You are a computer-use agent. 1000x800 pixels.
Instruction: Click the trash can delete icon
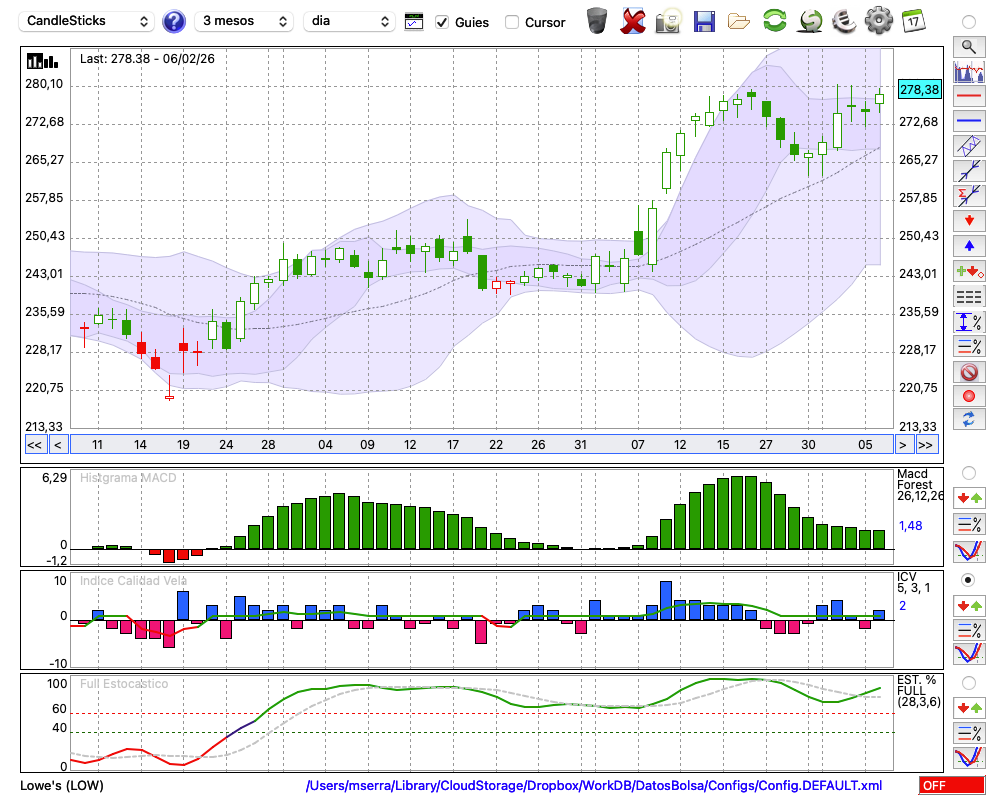tap(597, 21)
